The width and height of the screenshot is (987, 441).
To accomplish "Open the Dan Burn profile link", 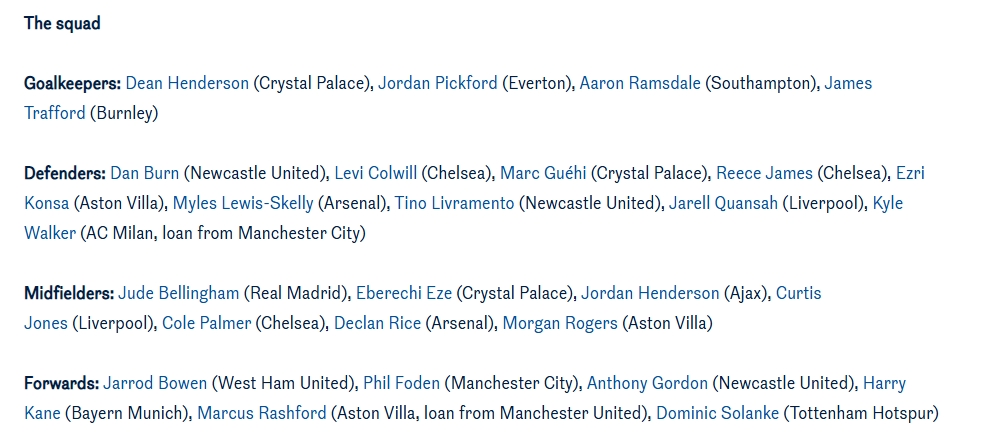I will 145,173.
